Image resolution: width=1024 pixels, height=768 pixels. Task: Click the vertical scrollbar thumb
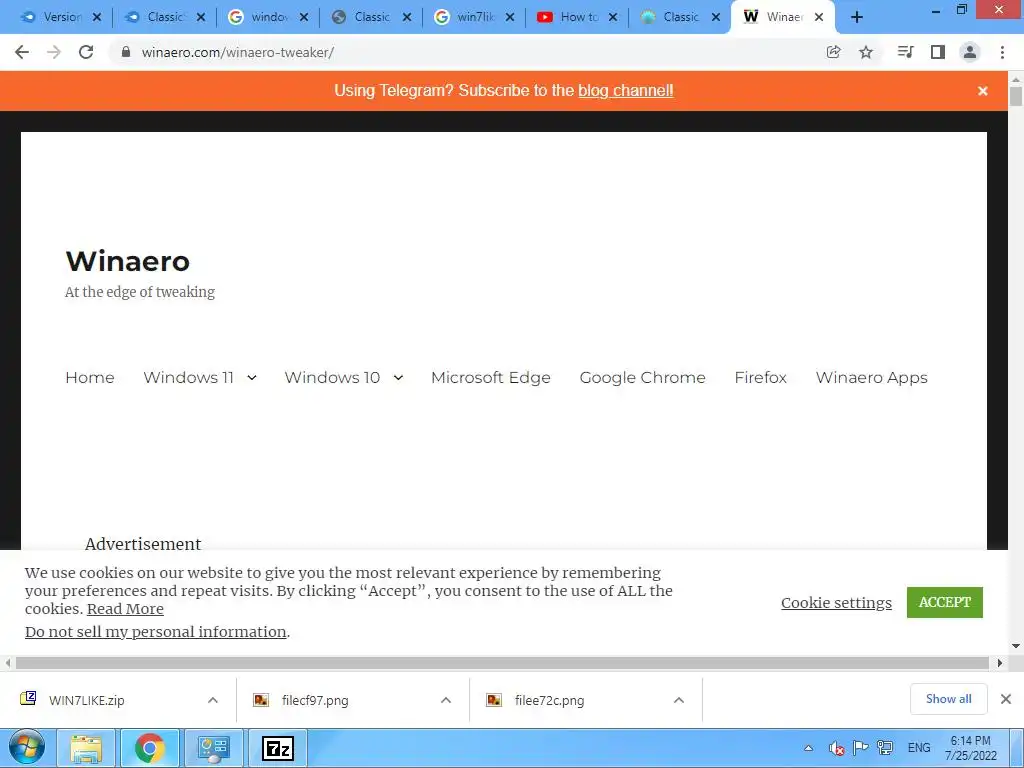(x=1016, y=95)
